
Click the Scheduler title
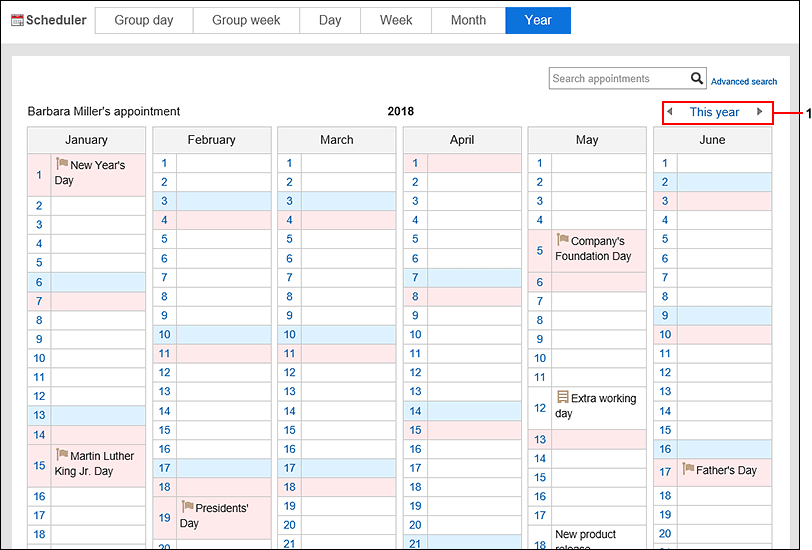(56, 20)
